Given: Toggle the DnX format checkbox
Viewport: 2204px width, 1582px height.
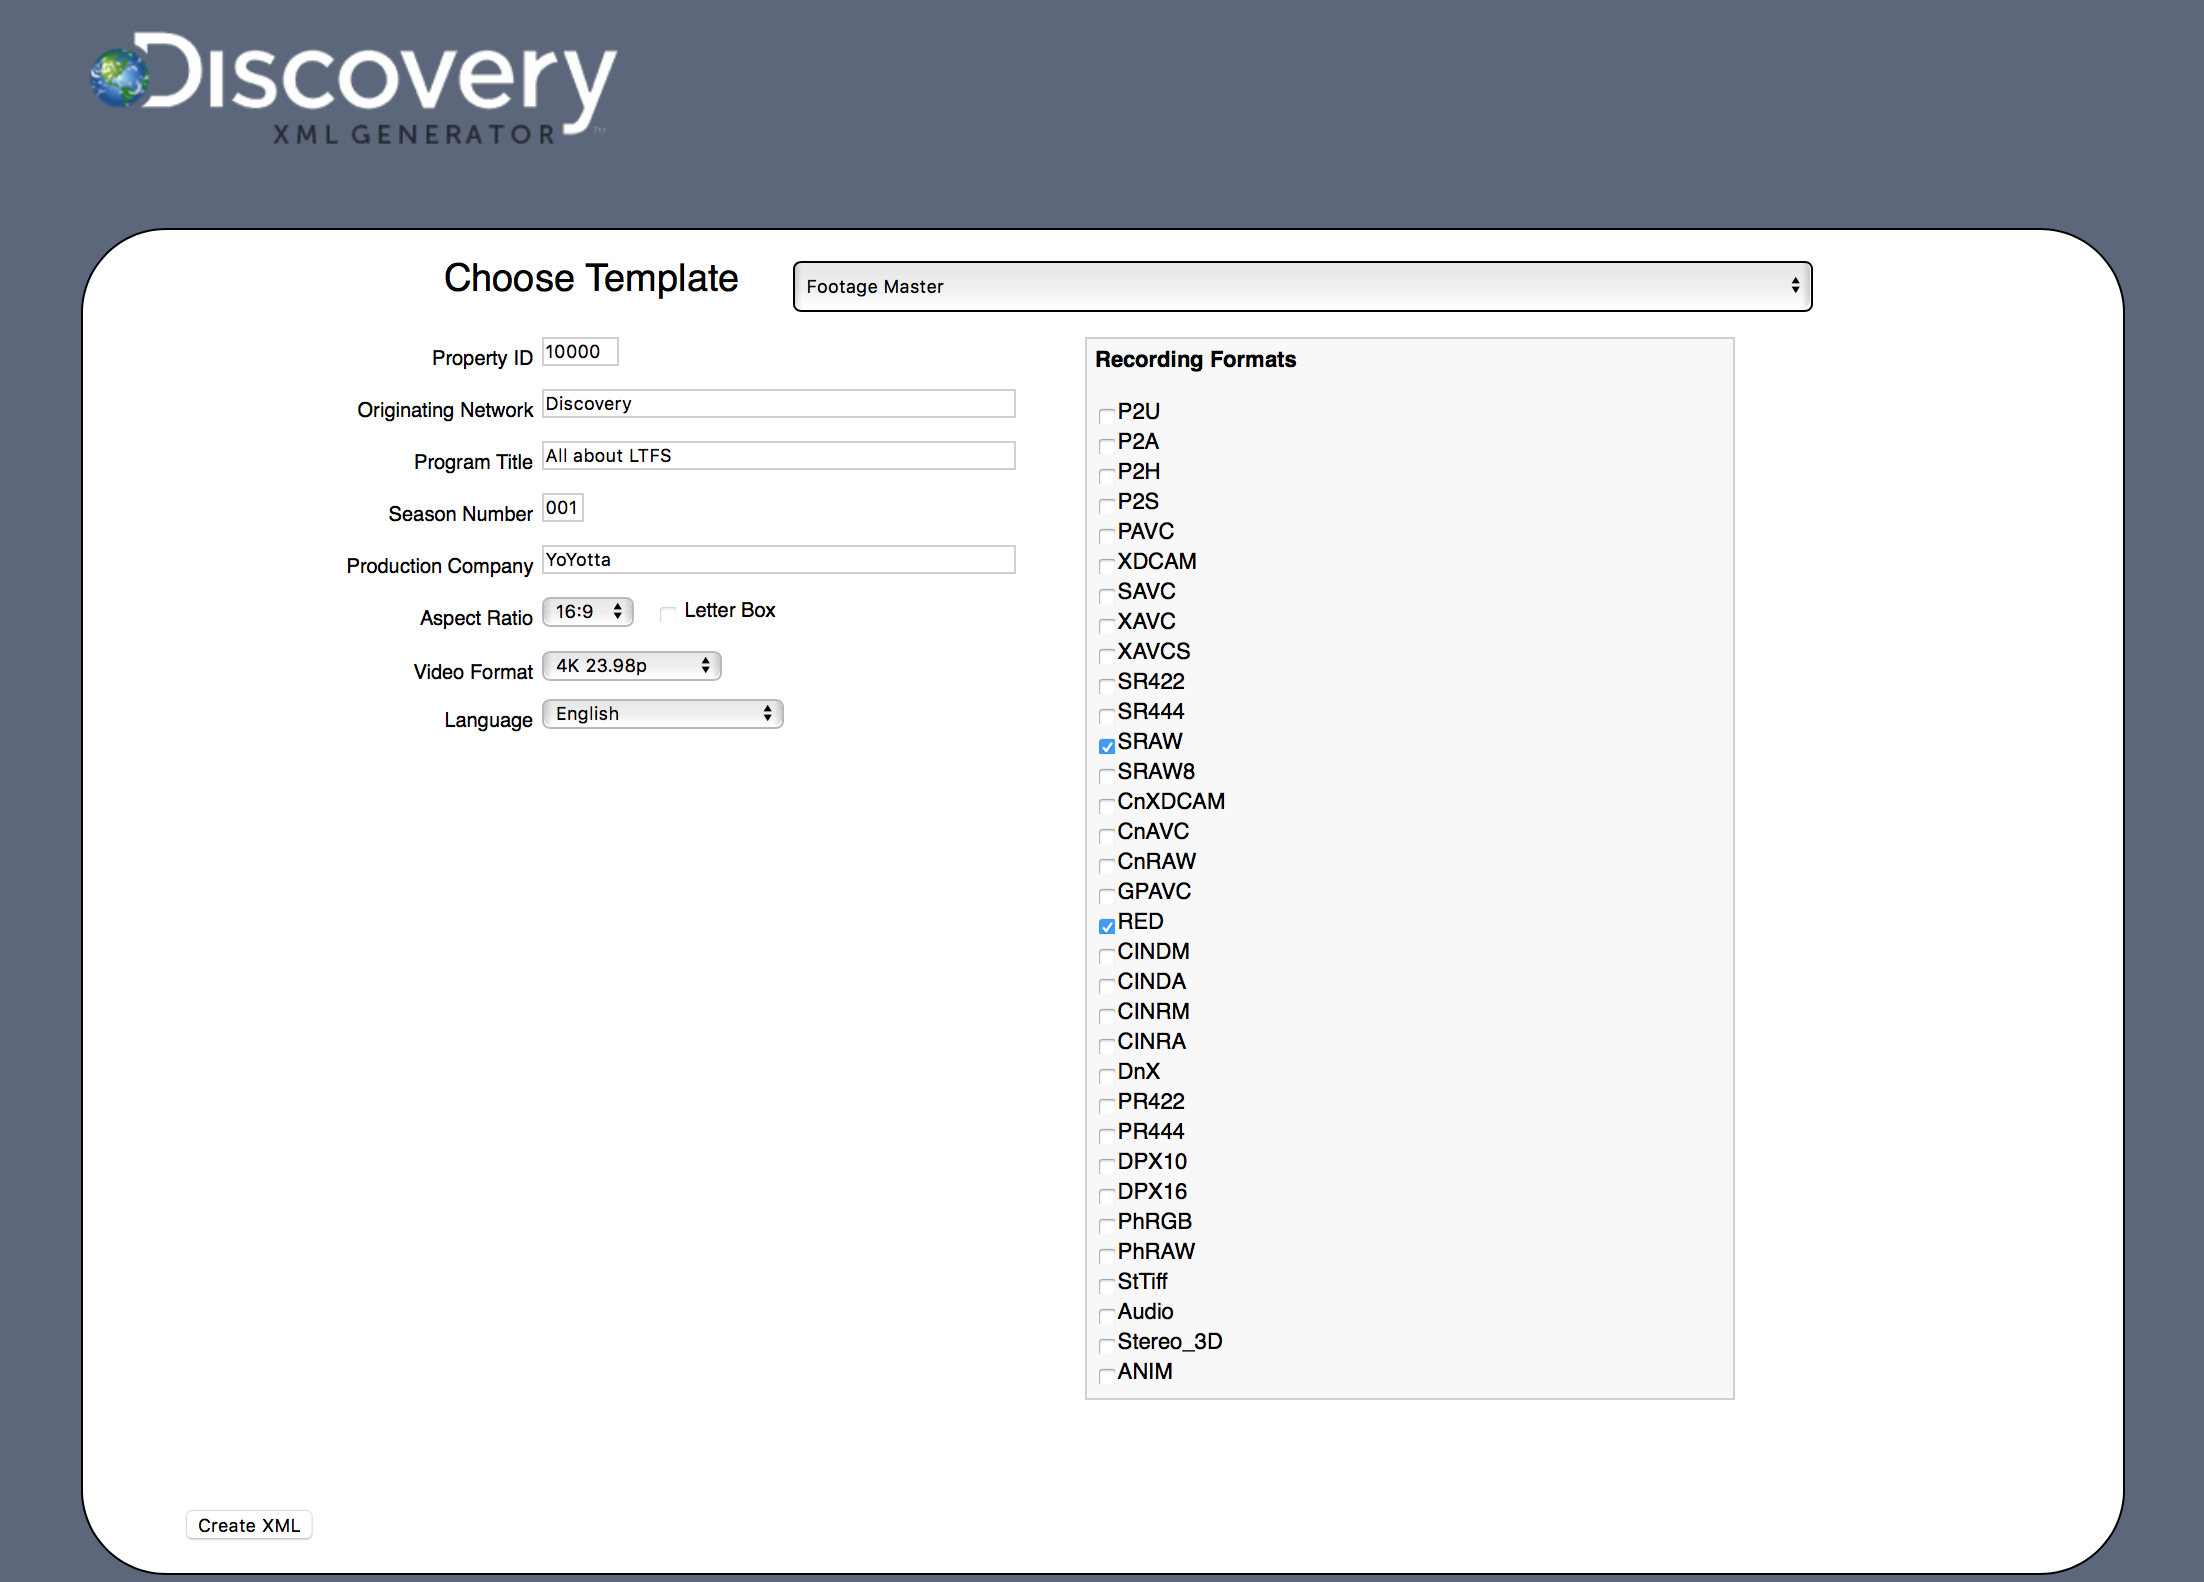Looking at the screenshot, I should tap(1107, 1075).
